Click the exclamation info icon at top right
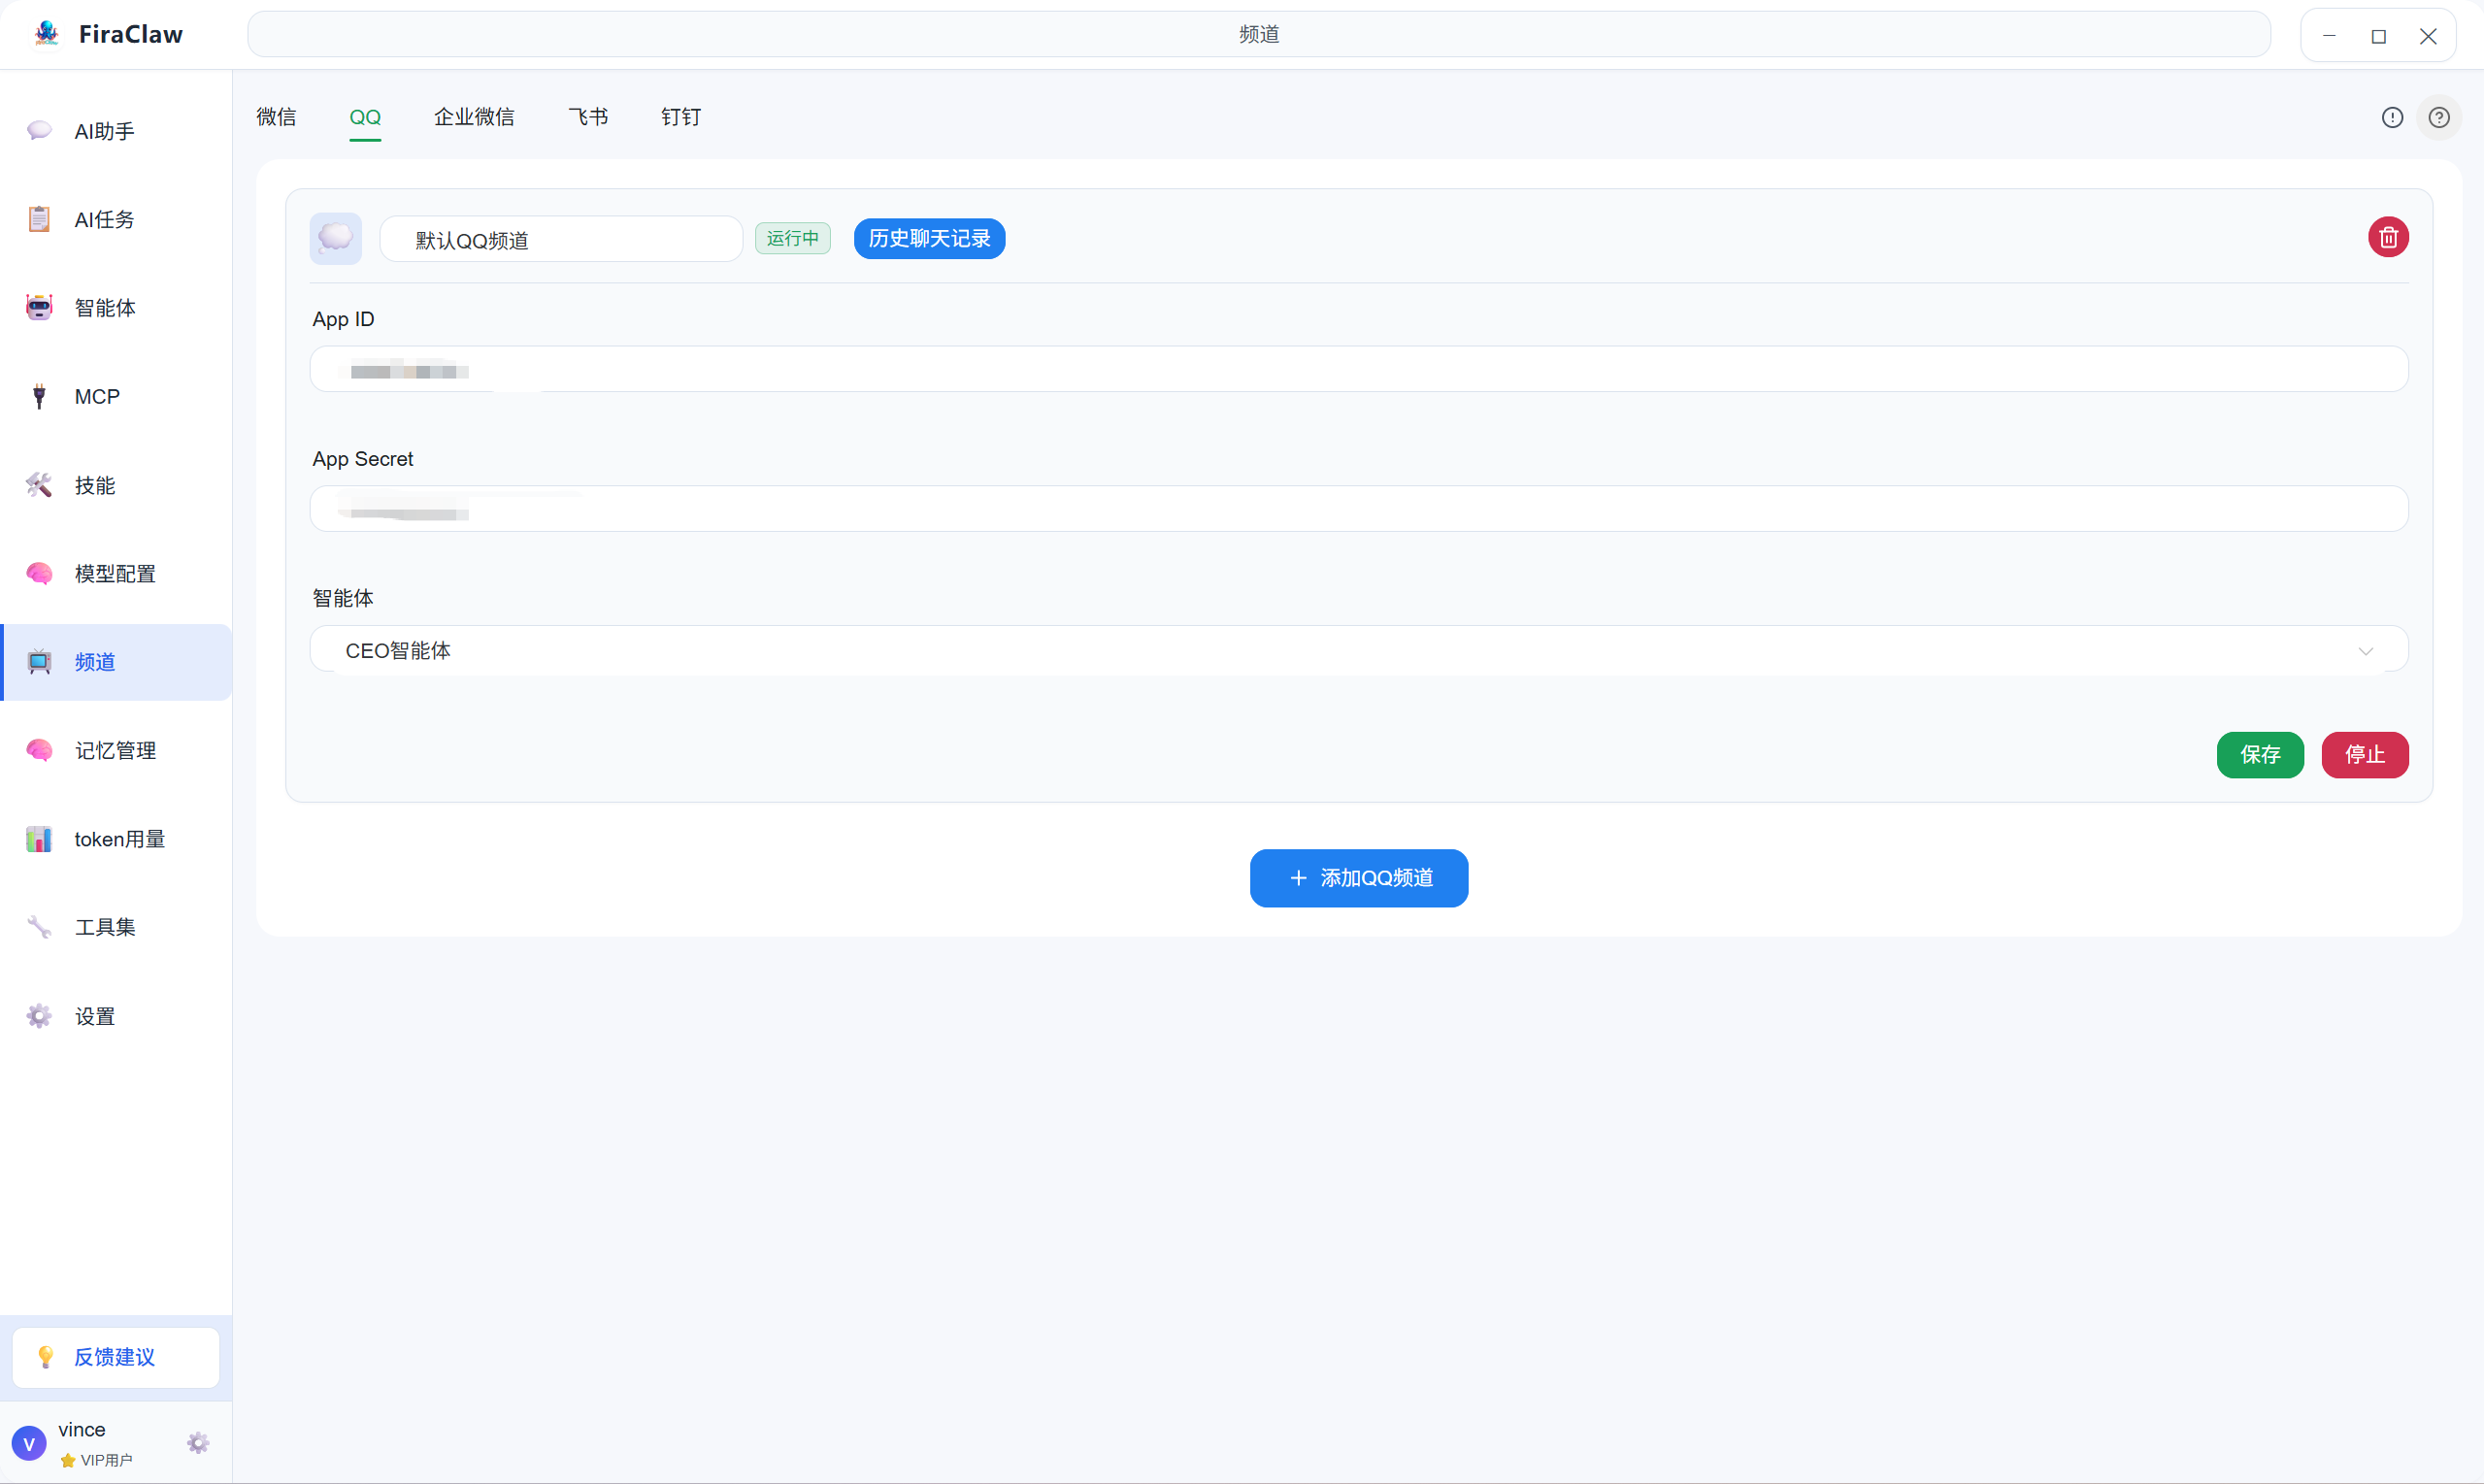2484x1484 pixels. pyautogui.click(x=2392, y=118)
